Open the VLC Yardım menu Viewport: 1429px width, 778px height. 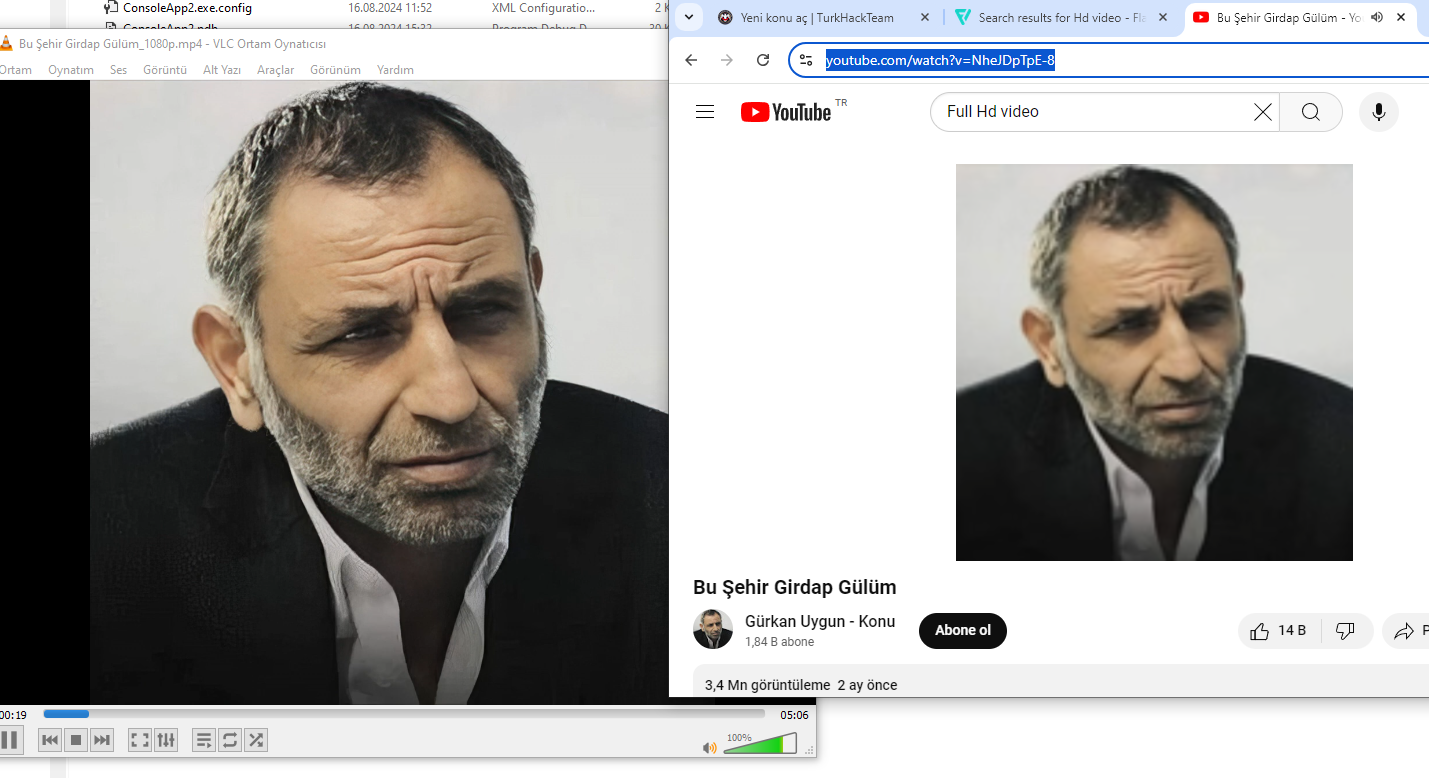[395, 70]
